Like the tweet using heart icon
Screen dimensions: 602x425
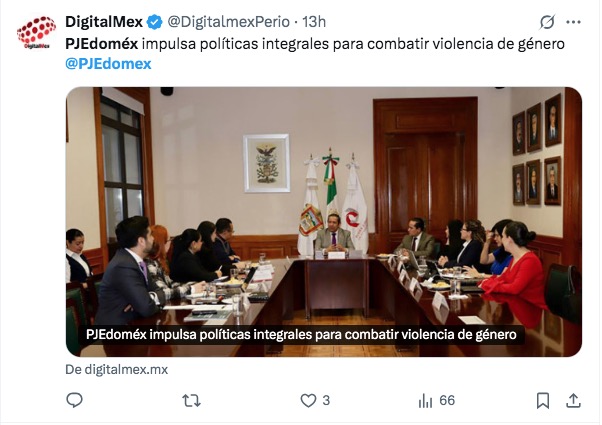308,401
